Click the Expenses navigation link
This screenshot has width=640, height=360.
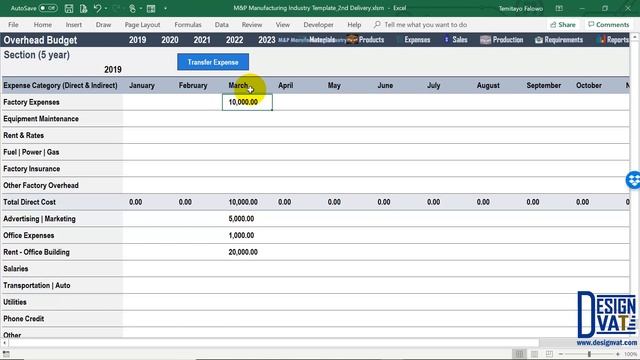tap(417, 40)
